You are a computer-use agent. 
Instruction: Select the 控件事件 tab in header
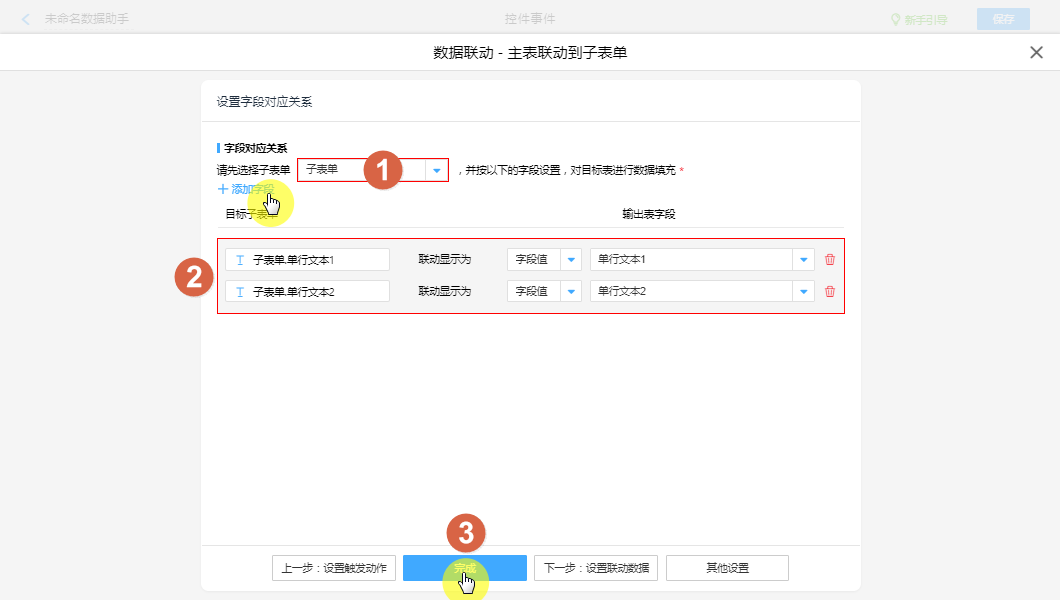530,19
